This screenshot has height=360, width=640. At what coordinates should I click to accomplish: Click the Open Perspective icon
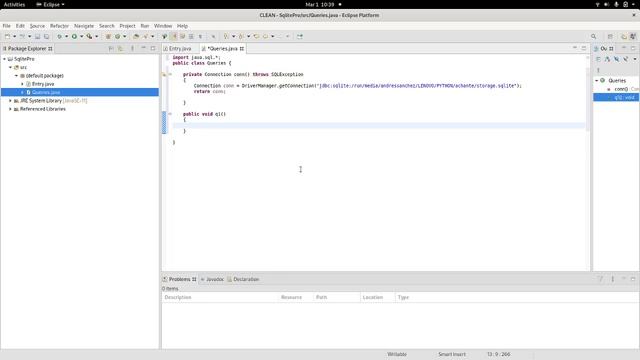[610, 36]
